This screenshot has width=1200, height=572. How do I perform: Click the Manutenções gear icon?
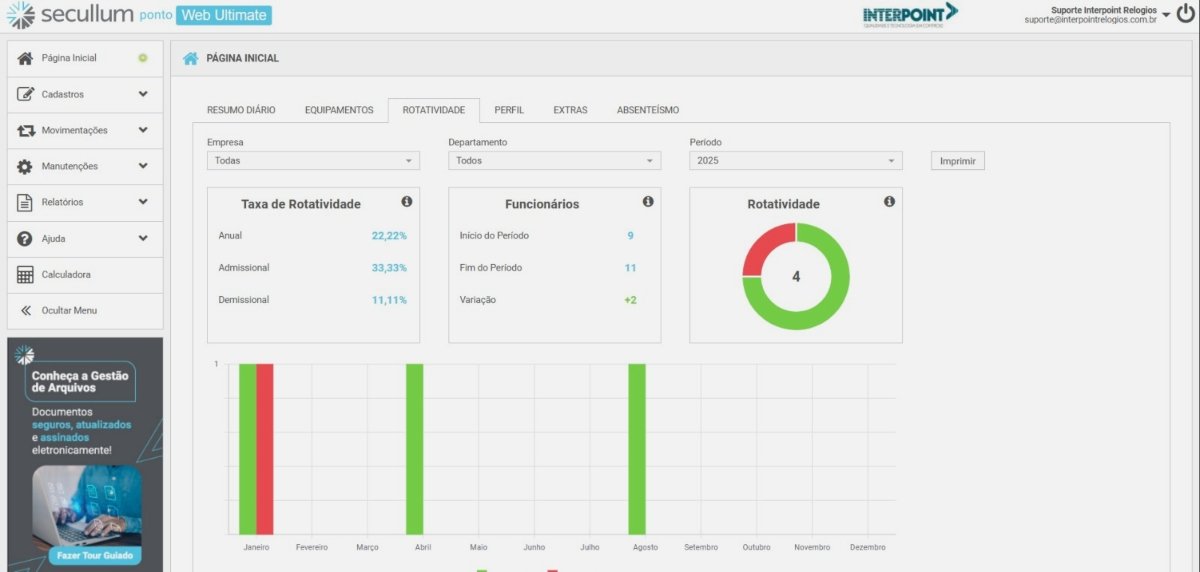click(26, 167)
